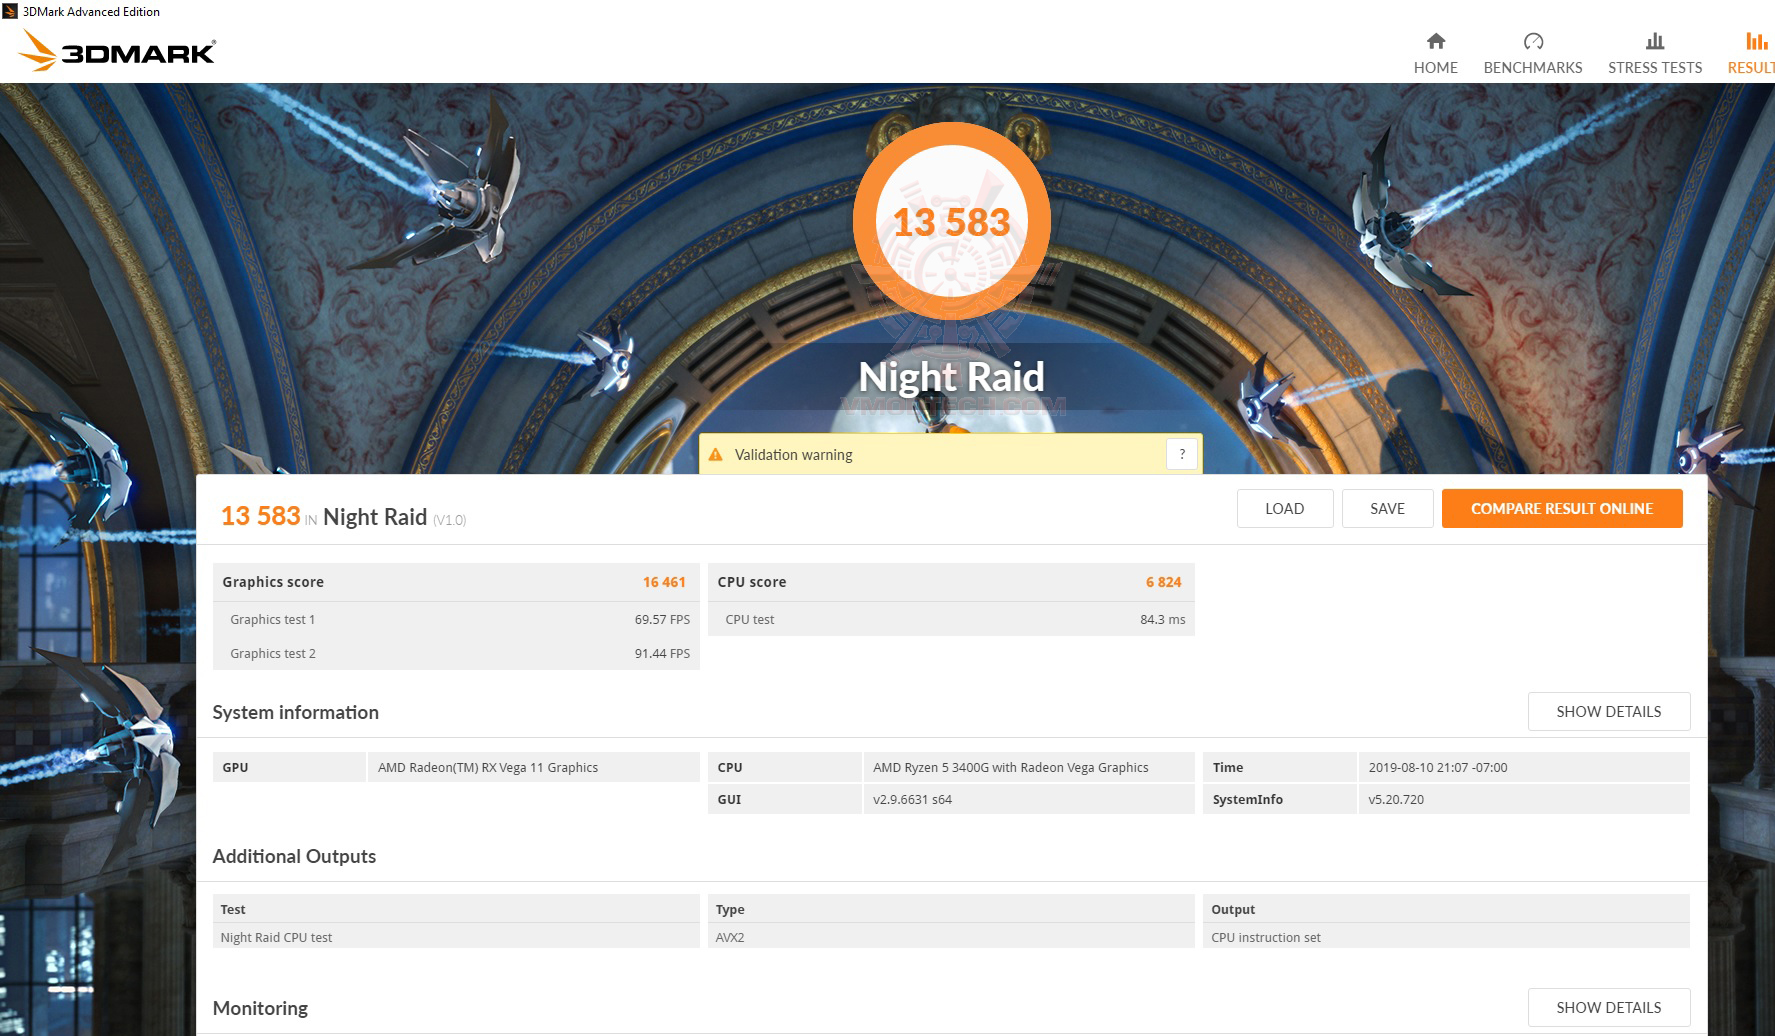Click the time value 2019-08-10 21:07

(1438, 768)
